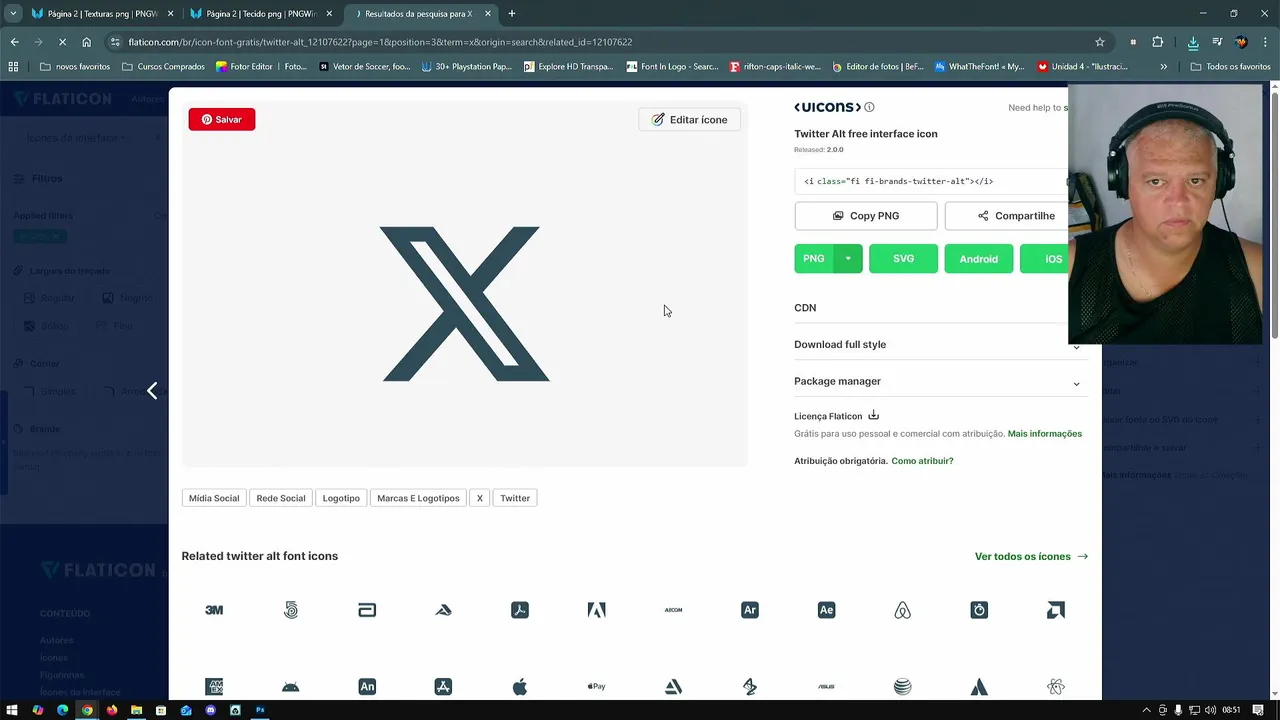This screenshot has width=1280, height=720.
Task: Open the Adobe Animate 'An' icon
Action: click(x=367, y=686)
